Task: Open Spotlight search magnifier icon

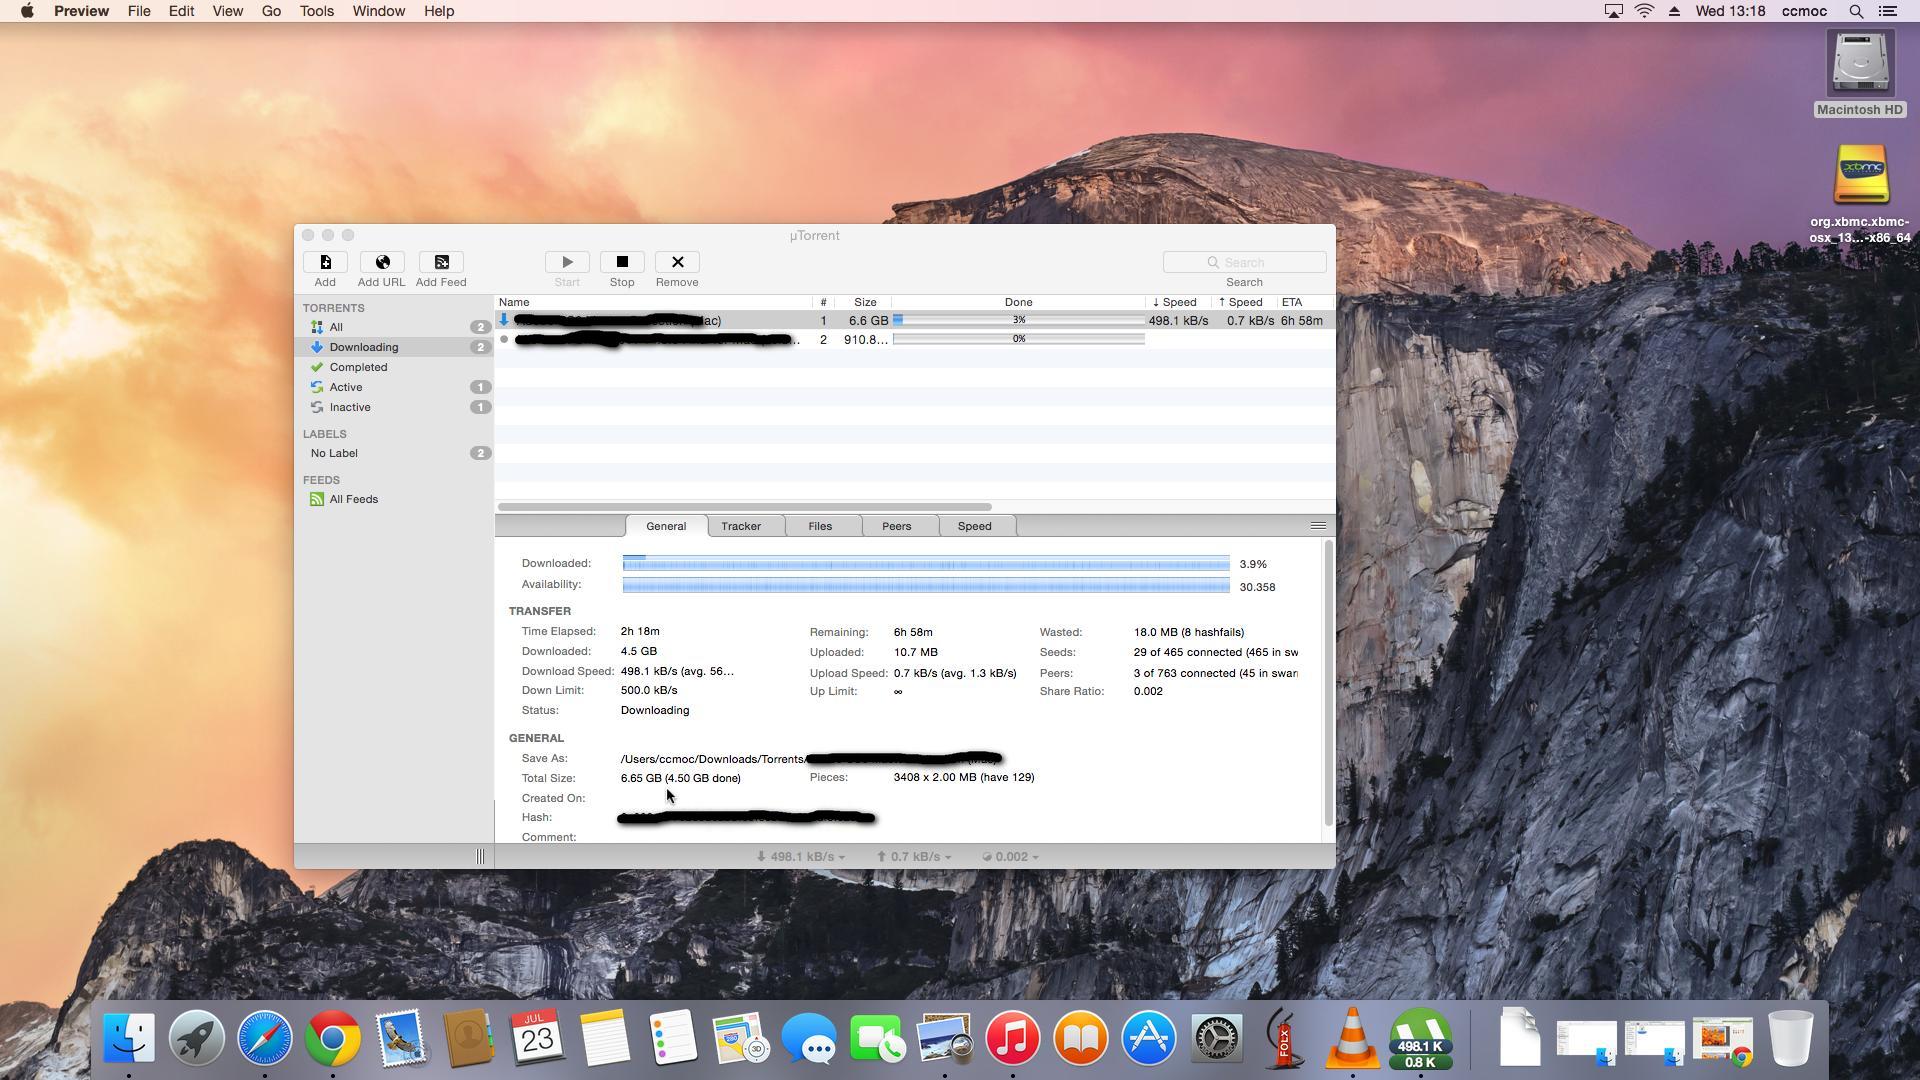Action: click(1856, 11)
